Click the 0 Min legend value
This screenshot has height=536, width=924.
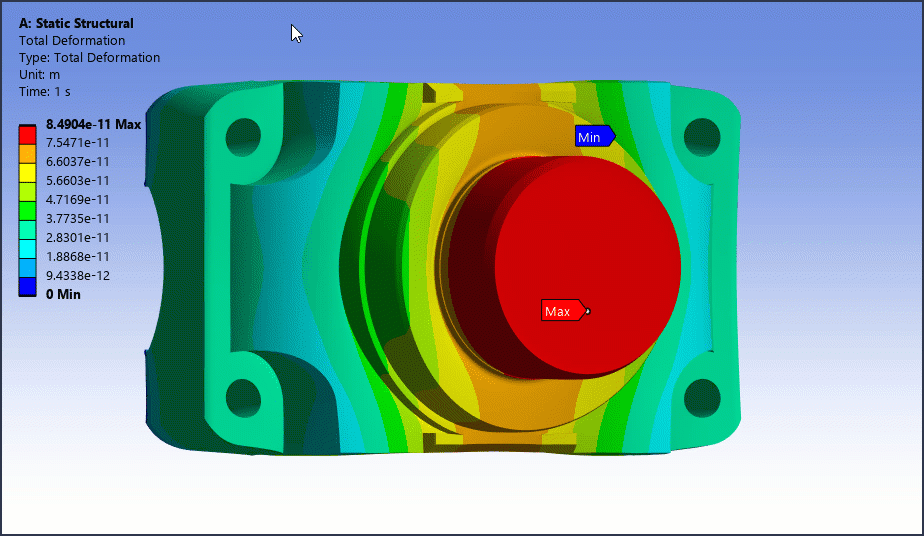click(x=63, y=294)
